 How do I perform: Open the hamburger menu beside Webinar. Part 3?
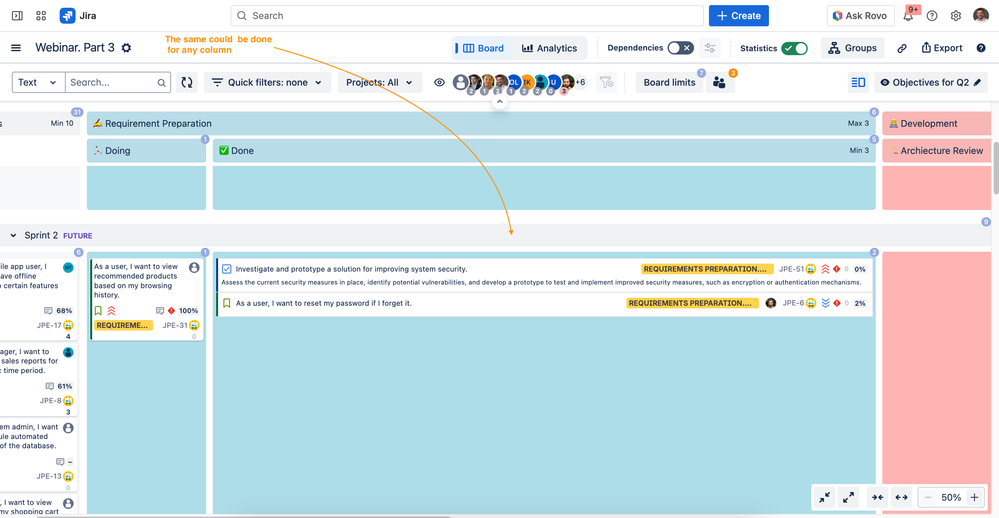[16, 48]
